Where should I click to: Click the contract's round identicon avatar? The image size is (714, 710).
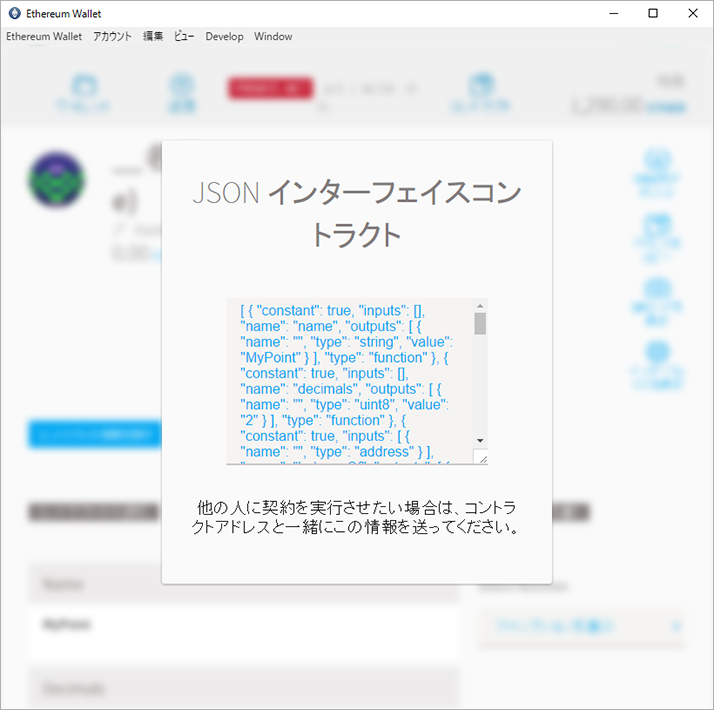pyautogui.click(x=57, y=179)
